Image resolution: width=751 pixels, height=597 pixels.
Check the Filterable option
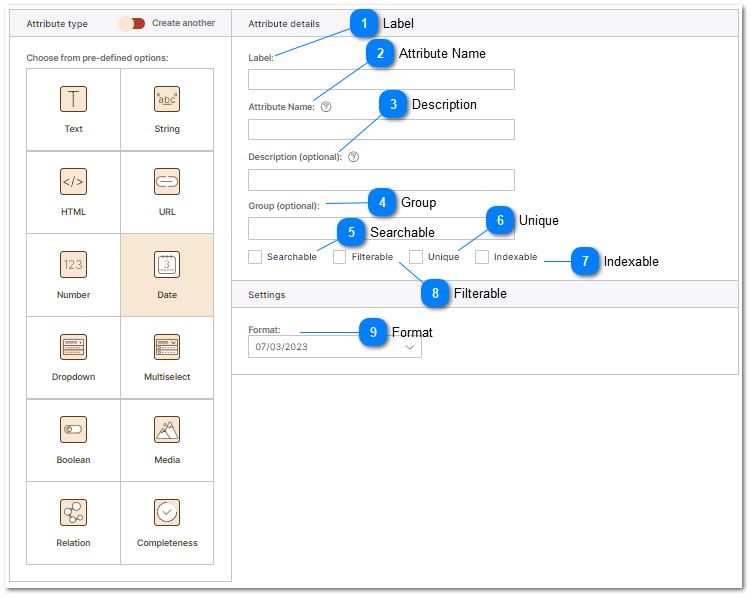(340, 257)
